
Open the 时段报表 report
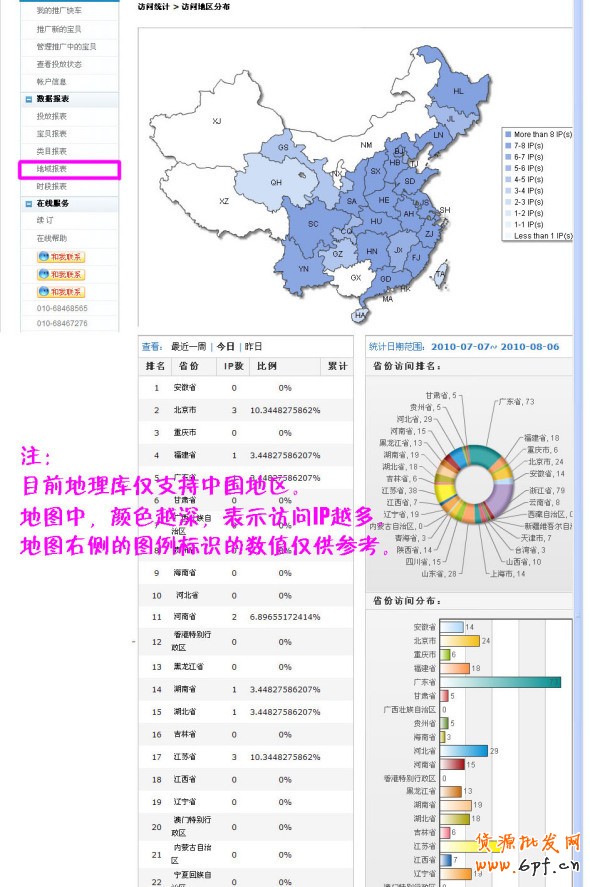pos(51,186)
